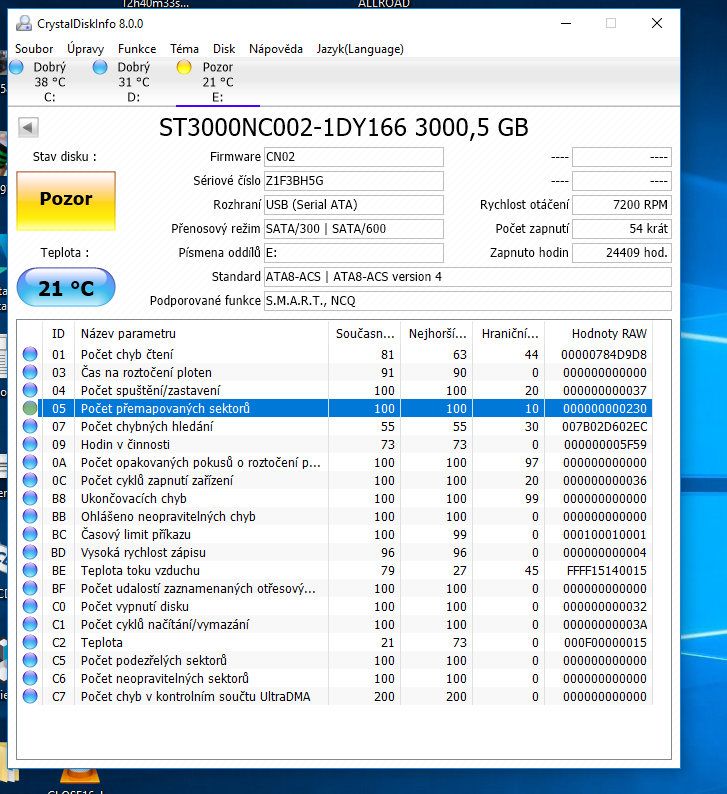The image size is (727, 794).
Task: Click the 21 °C temperature button
Action: click(x=66, y=289)
